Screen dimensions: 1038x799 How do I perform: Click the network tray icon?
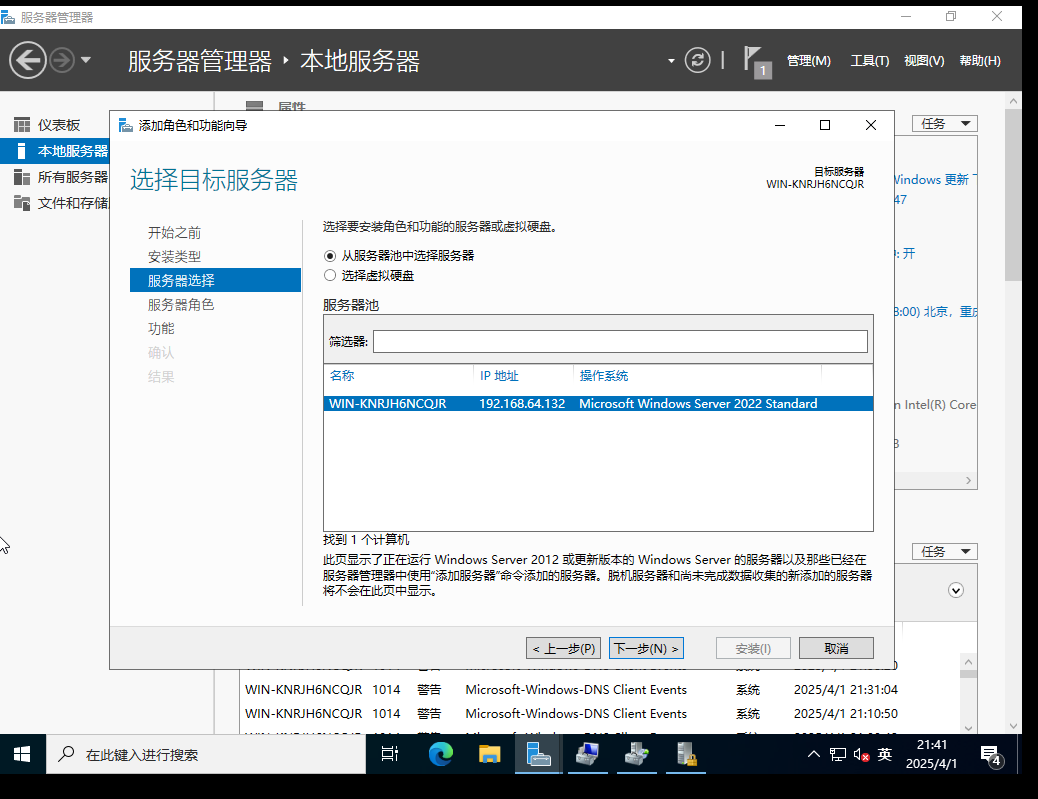838,754
